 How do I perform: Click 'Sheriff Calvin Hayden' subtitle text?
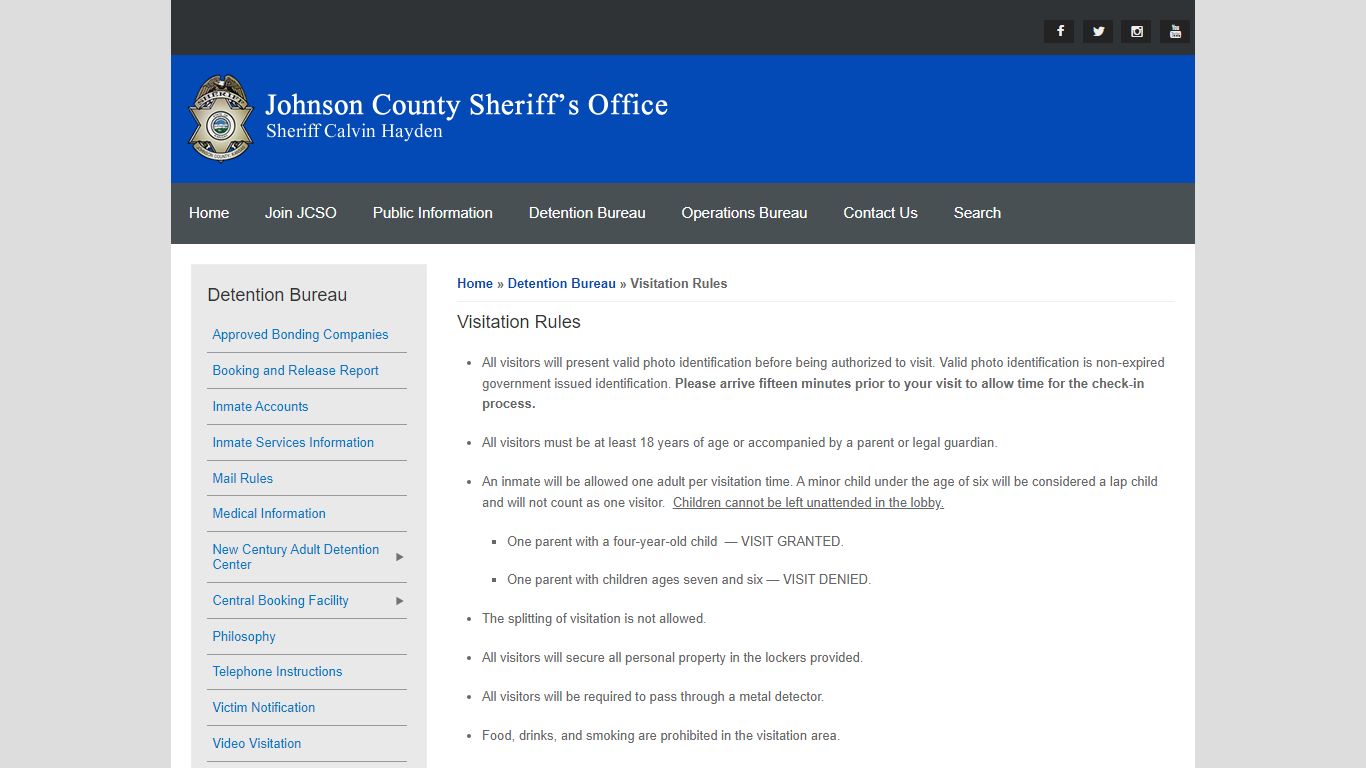coord(354,131)
